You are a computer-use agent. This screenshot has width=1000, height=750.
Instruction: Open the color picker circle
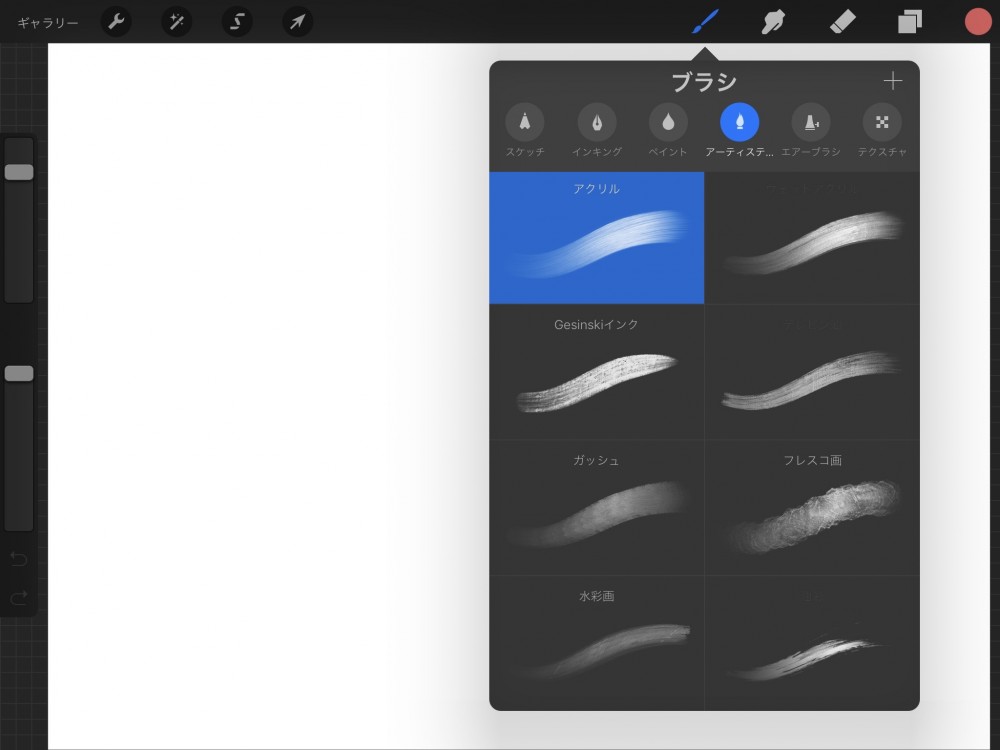[977, 21]
